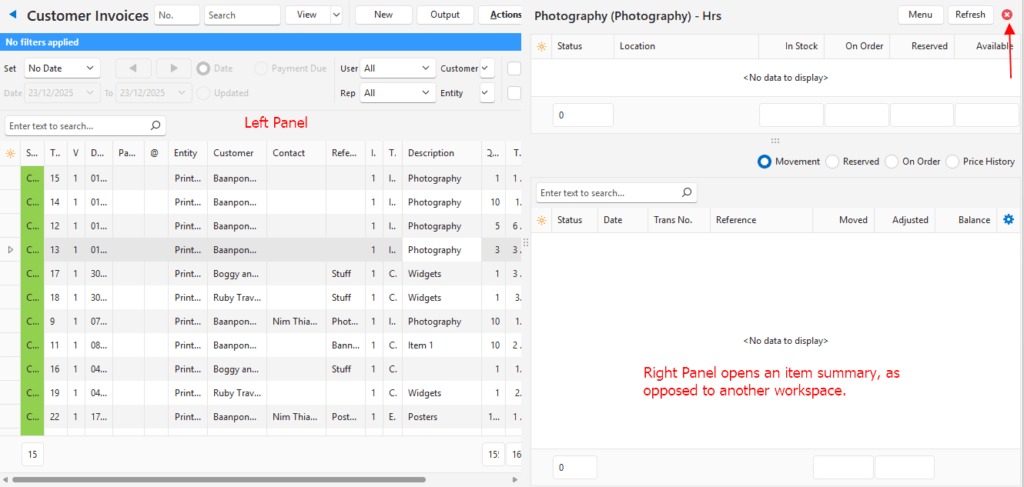Open the Menu button in the Photography panel
Screen dimensions: 1024x487
click(920, 15)
